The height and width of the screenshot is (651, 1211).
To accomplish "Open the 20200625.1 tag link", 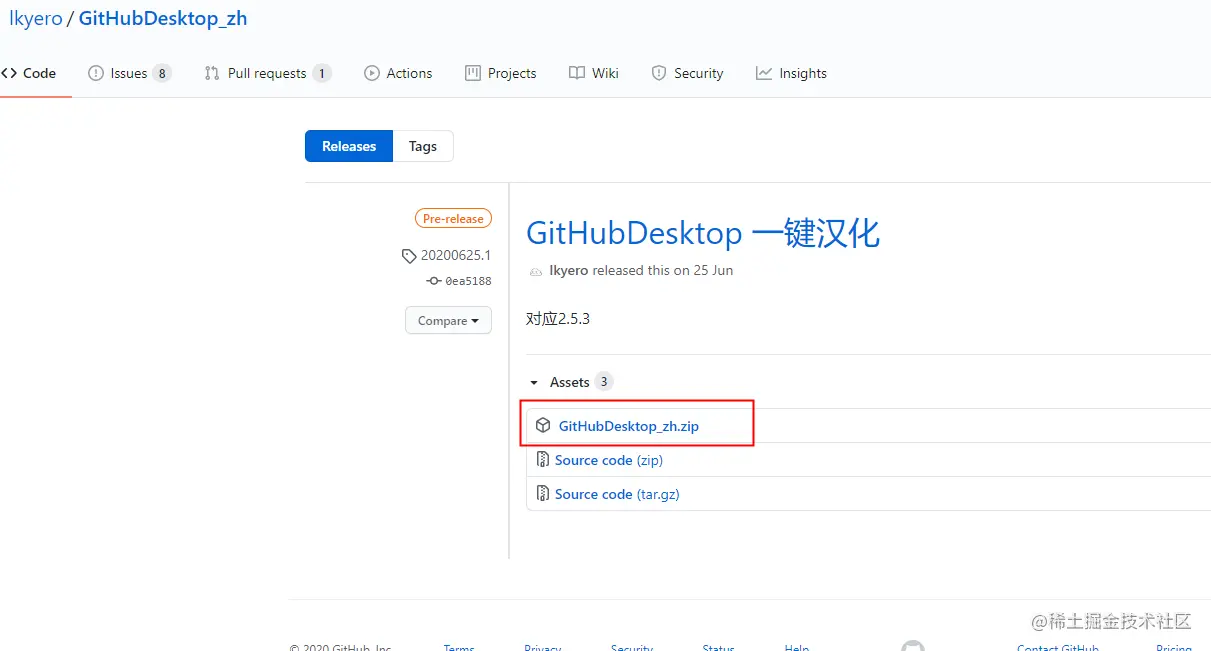I will tap(456, 256).
